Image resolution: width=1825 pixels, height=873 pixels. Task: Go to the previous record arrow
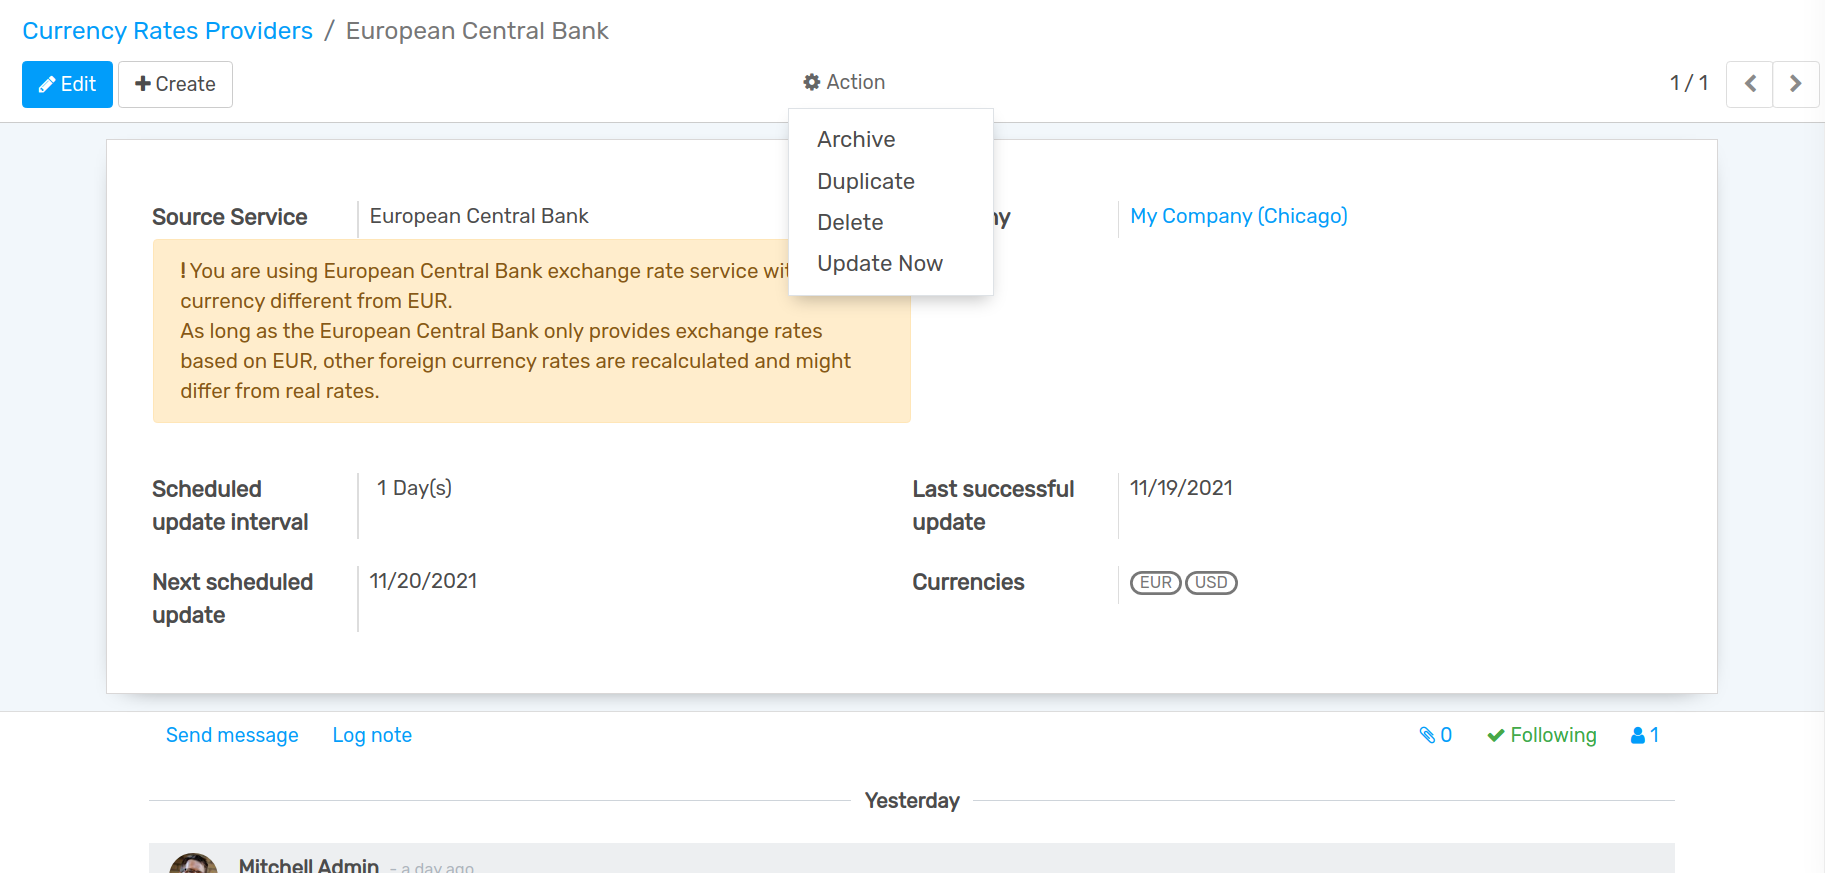point(1750,84)
